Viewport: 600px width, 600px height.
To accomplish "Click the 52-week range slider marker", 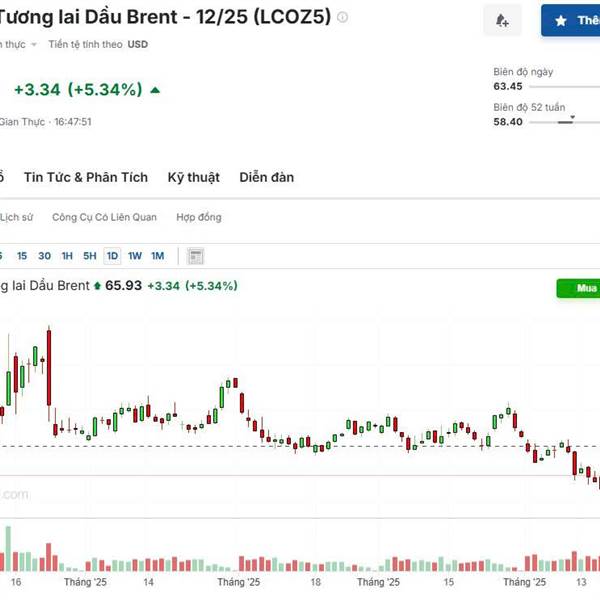I will point(571,120).
